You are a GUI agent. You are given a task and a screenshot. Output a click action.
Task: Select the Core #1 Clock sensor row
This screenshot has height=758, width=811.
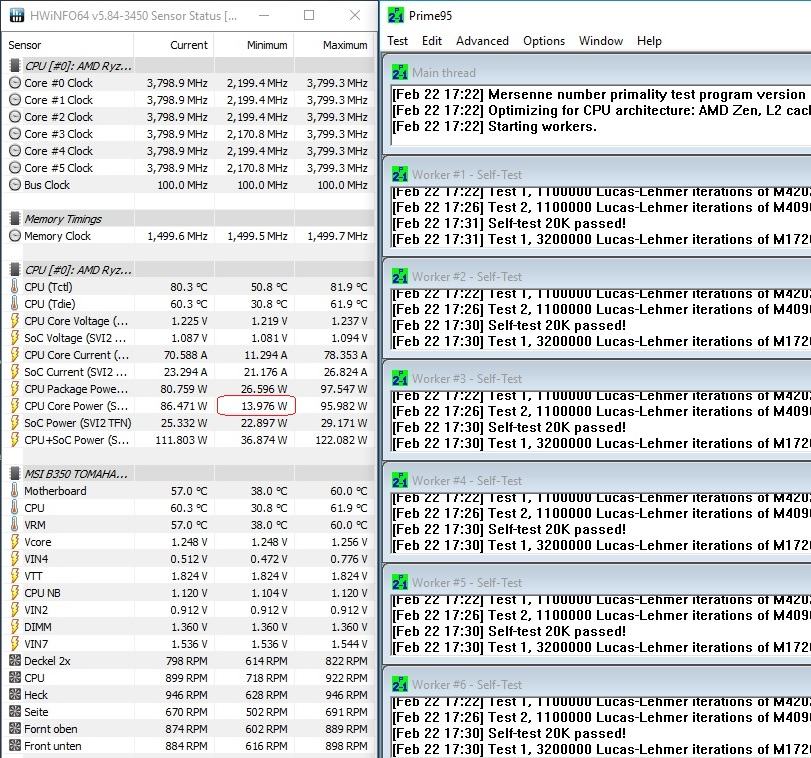coord(189,100)
